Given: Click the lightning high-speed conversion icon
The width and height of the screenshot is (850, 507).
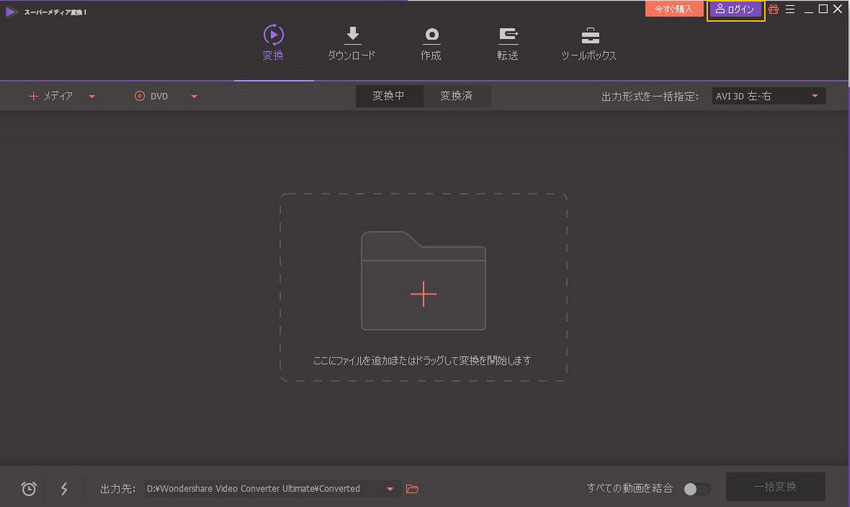Looking at the screenshot, I should click(64, 489).
